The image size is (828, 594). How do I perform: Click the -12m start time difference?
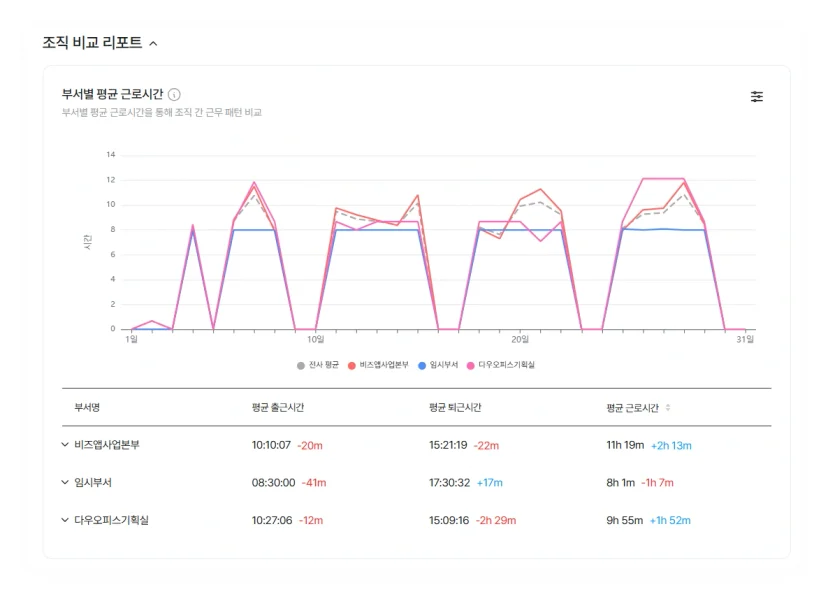(x=311, y=521)
